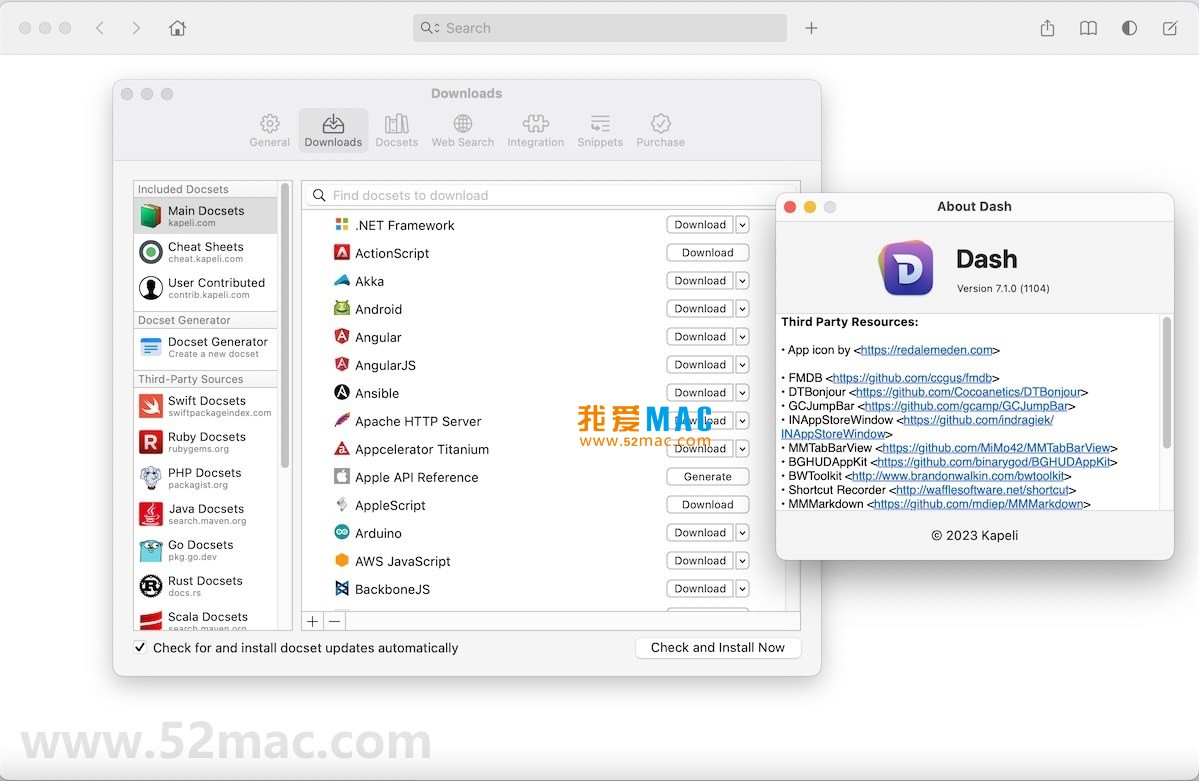Focus the main Search field at top
1199x781 pixels.
point(600,28)
